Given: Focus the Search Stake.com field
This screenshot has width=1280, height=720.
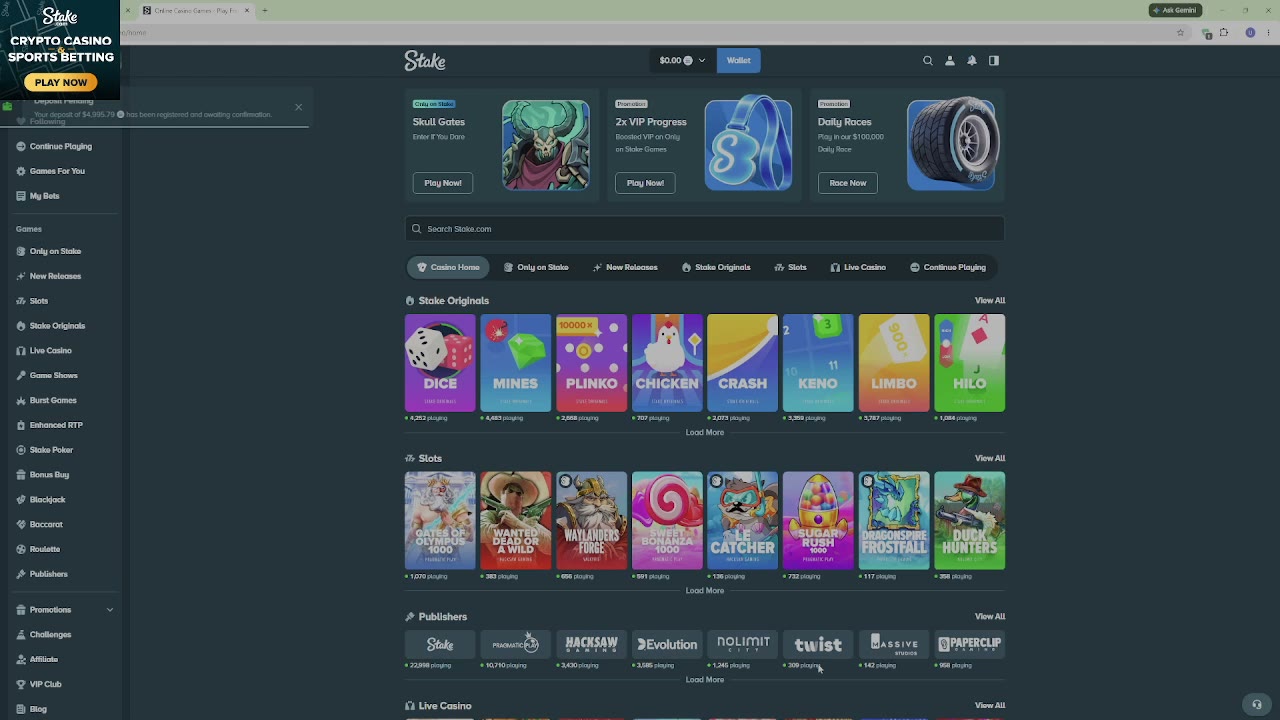Looking at the screenshot, I should [705, 229].
